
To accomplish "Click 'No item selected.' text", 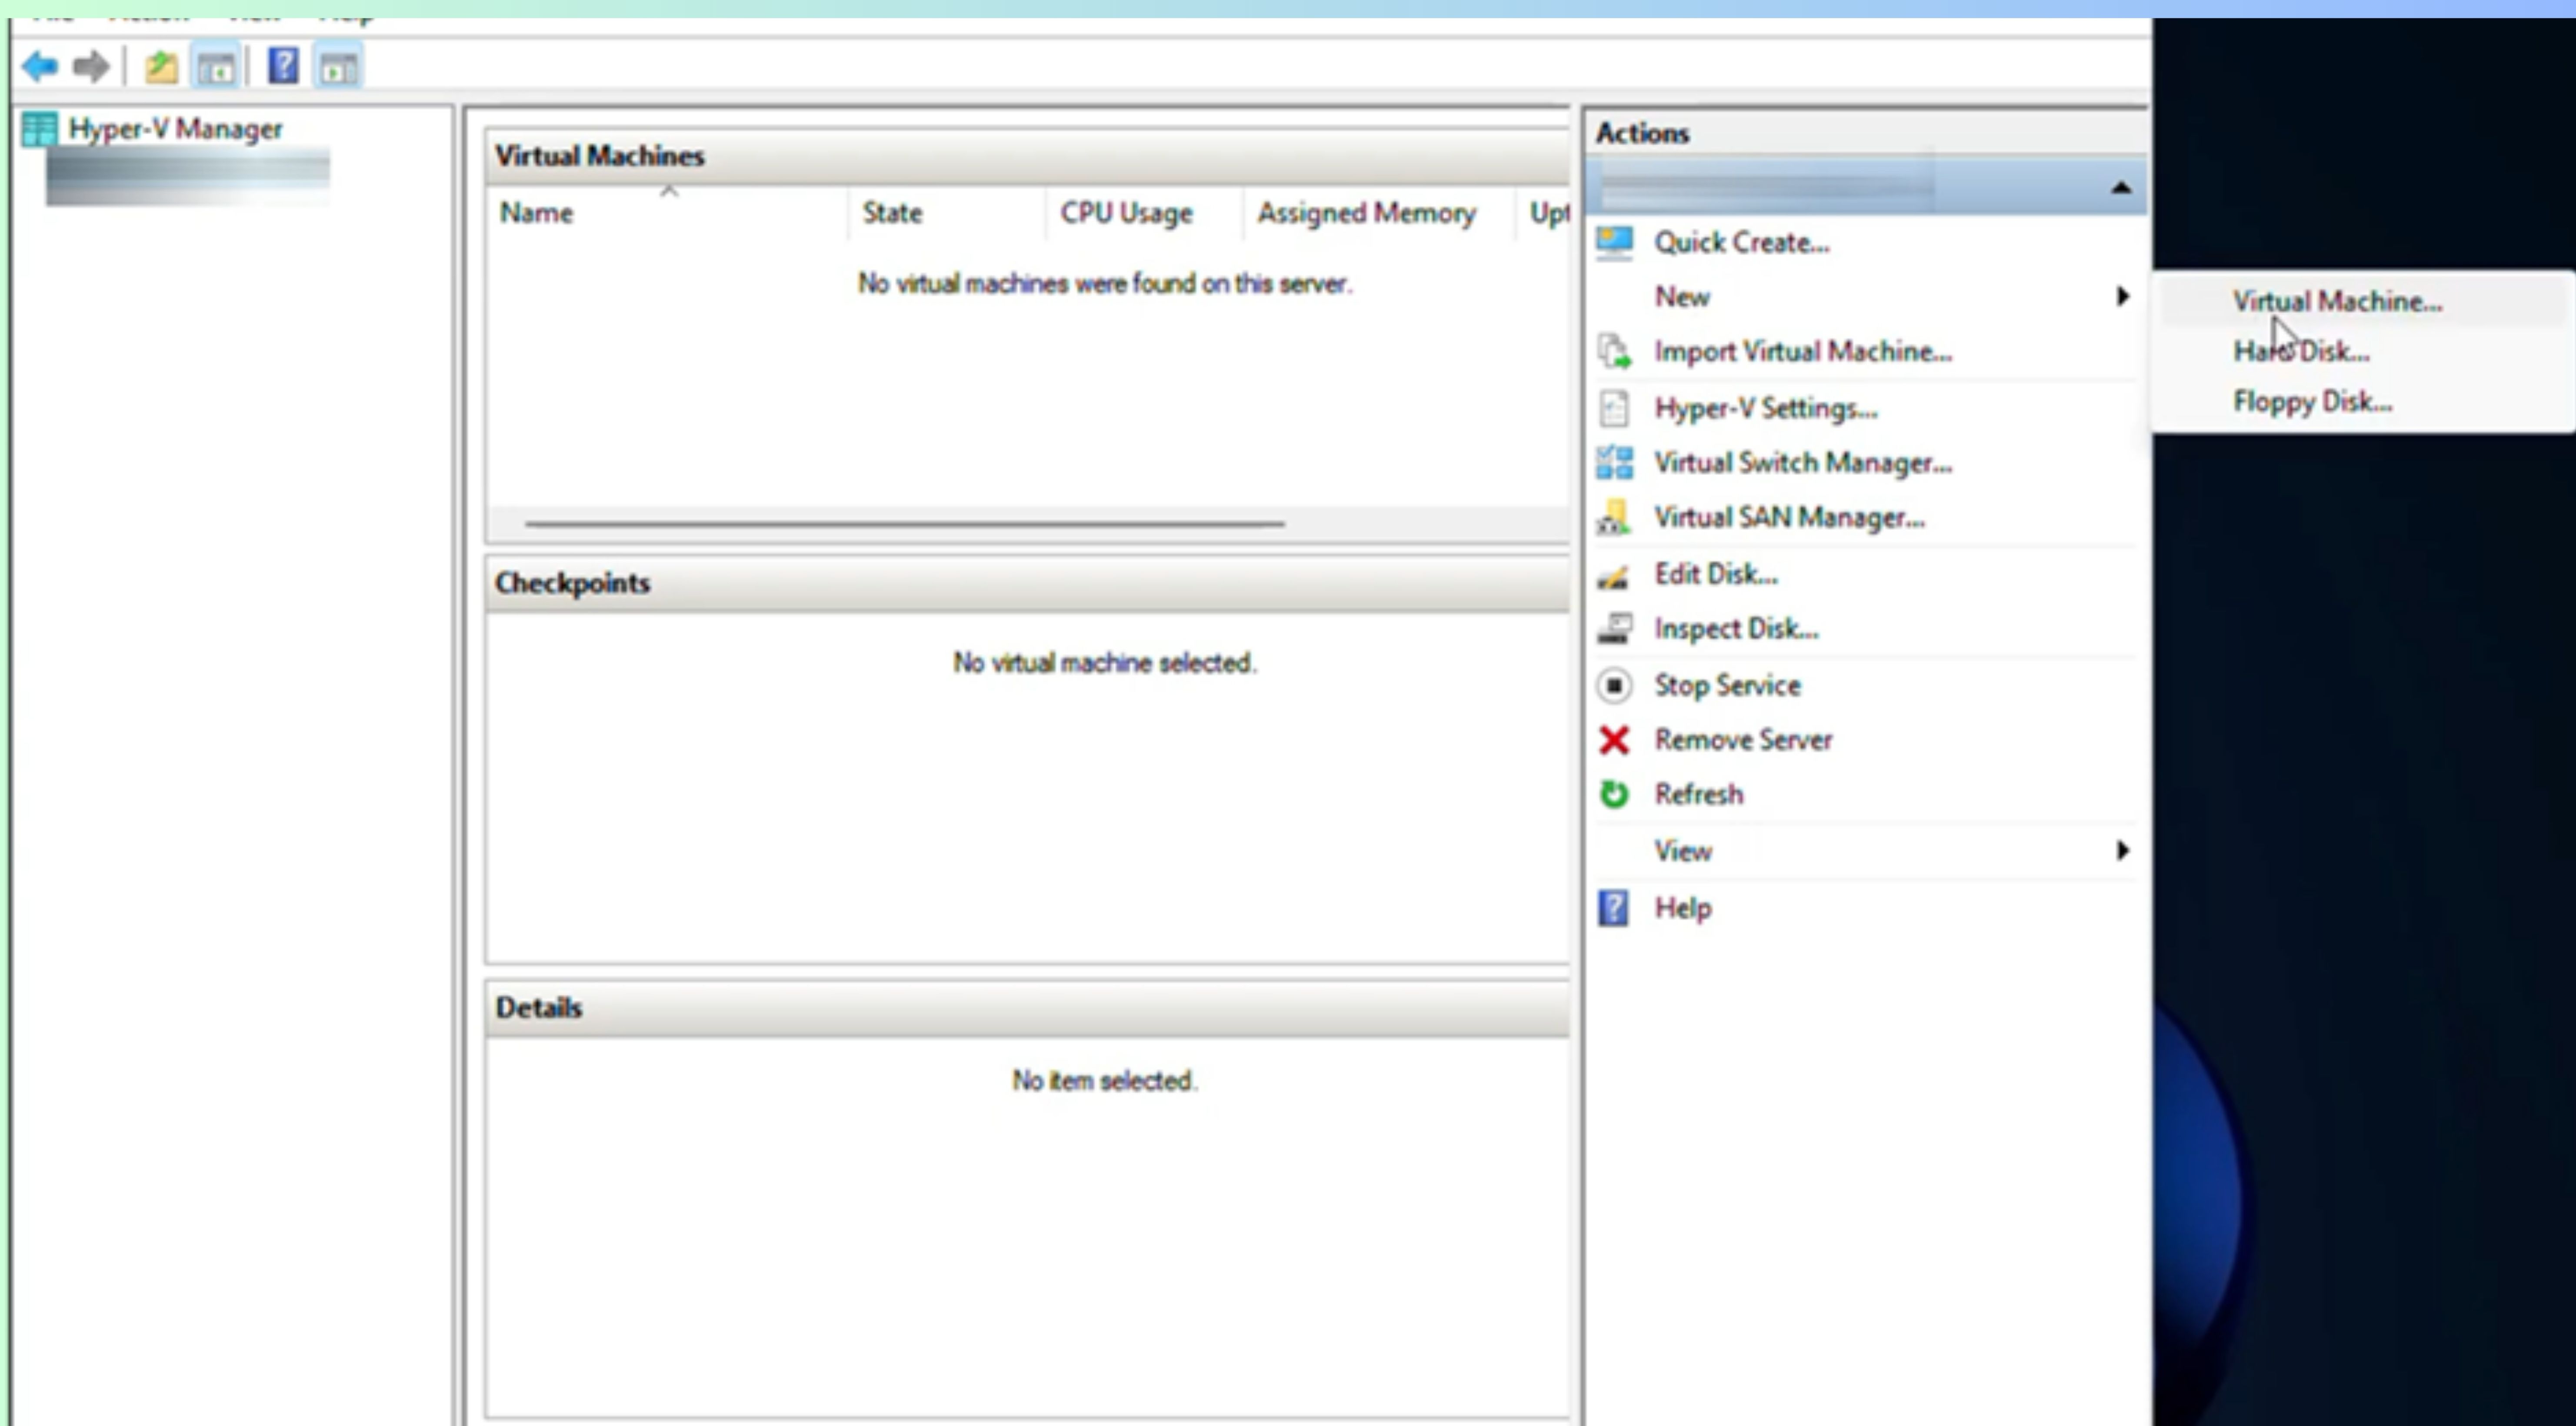I will tap(1105, 1081).
